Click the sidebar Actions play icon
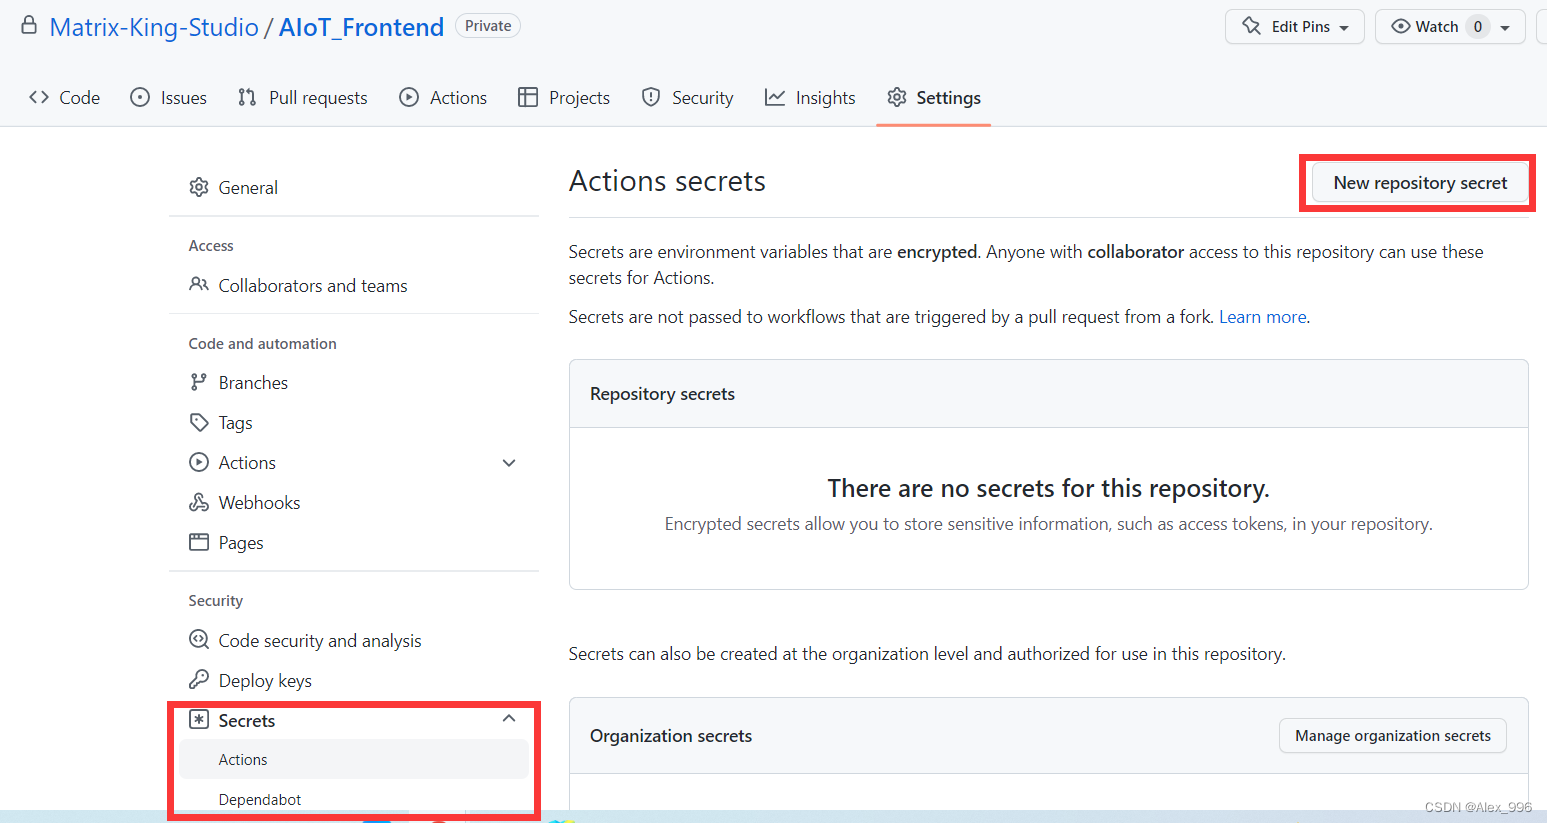This screenshot has height=823, width=1547. (199, 462)
